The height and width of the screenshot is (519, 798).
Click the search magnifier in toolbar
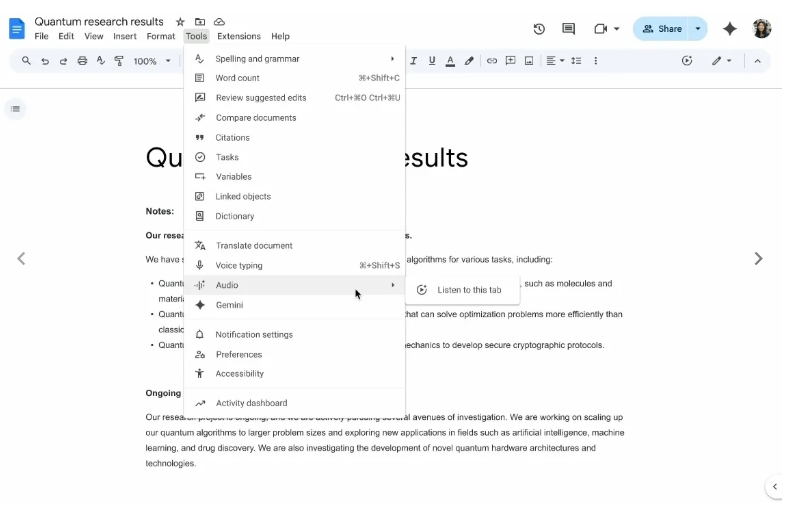point(26,61)
